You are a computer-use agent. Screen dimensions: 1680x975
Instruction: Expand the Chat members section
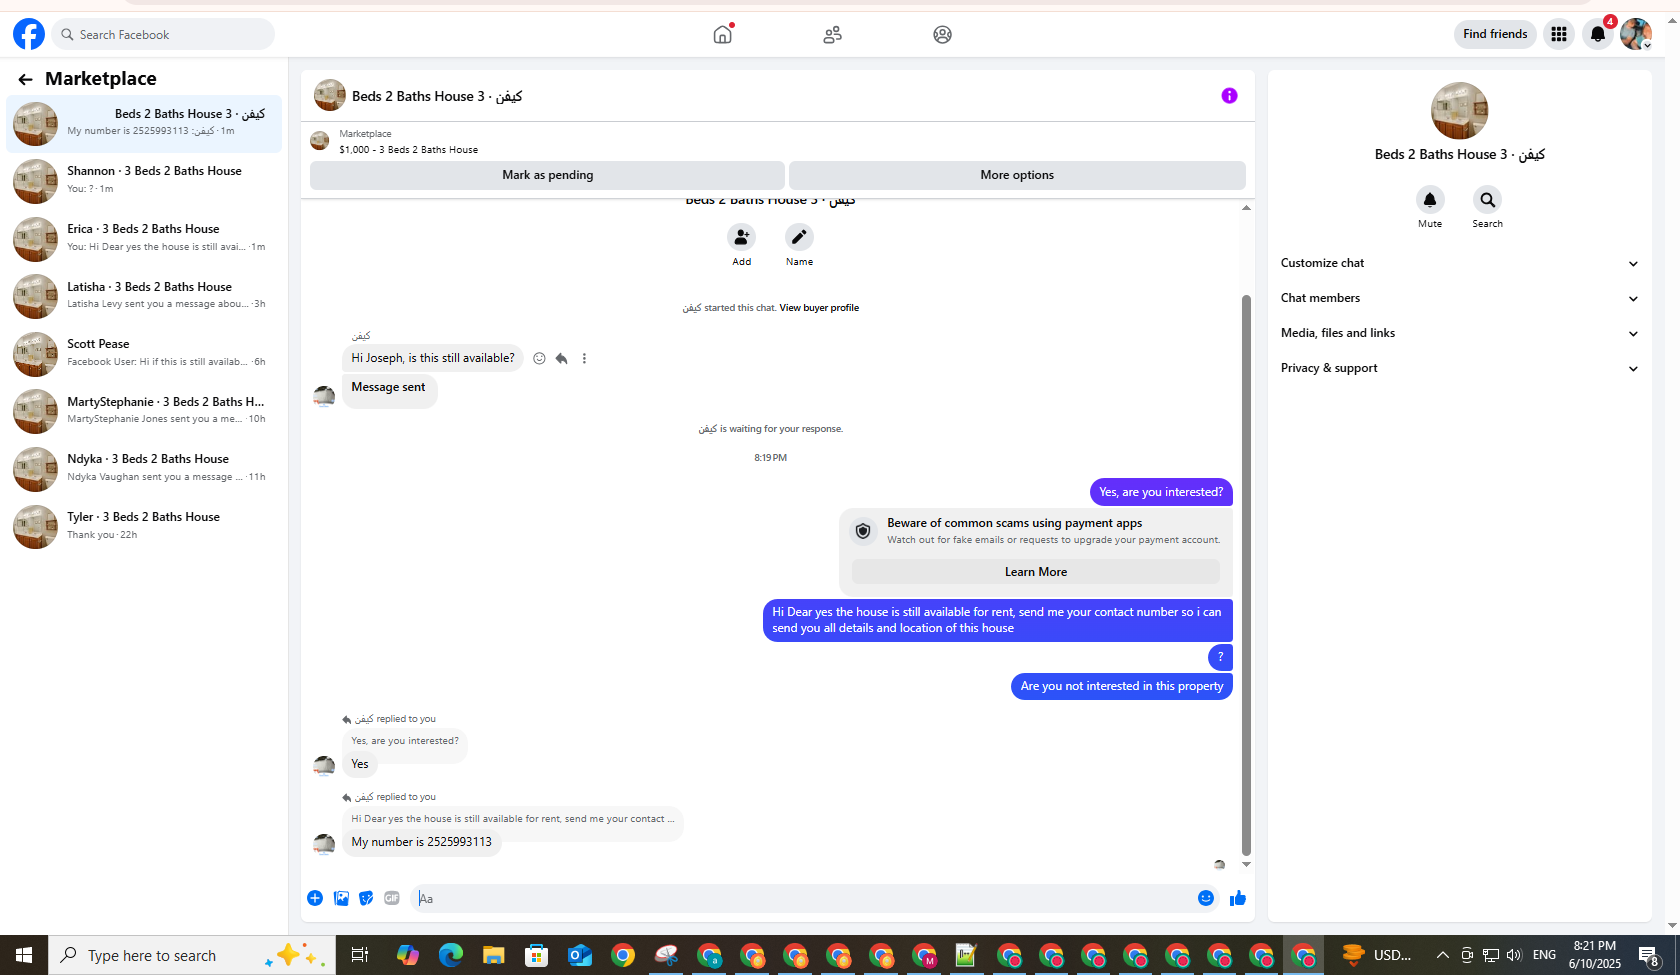(1459, 298)
